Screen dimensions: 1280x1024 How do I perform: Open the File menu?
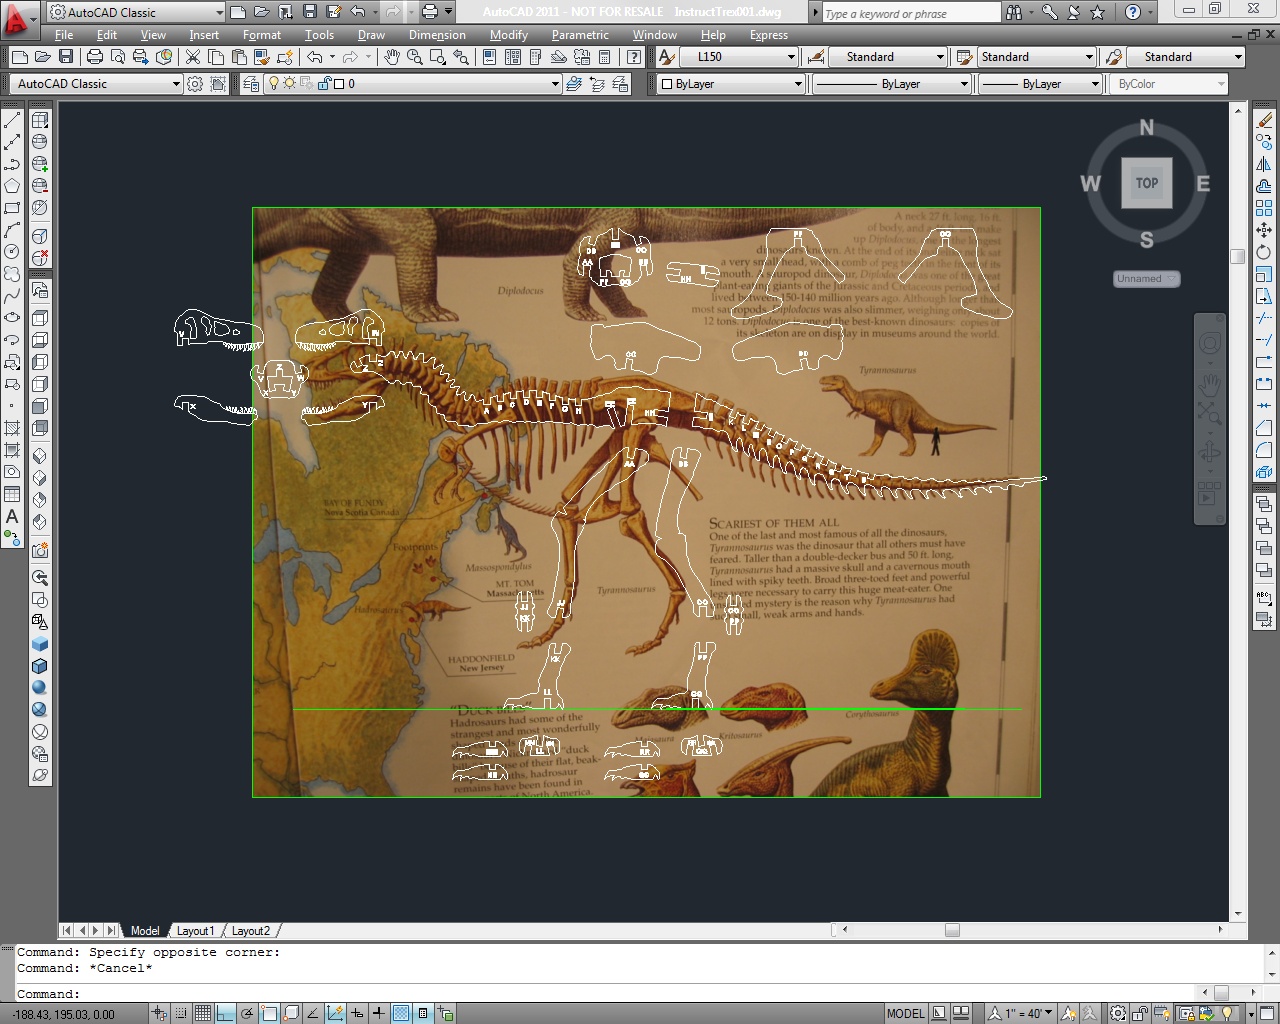click(64, 35)
